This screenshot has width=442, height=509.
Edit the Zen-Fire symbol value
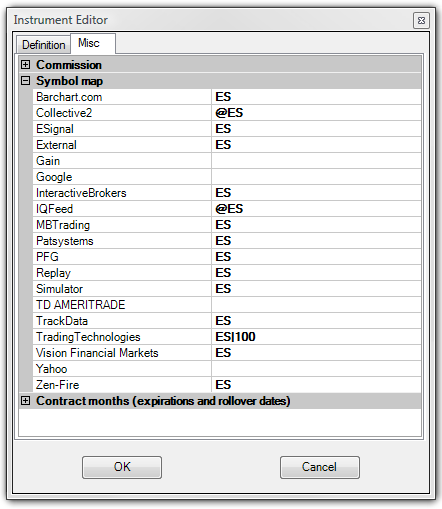(316, 385)
